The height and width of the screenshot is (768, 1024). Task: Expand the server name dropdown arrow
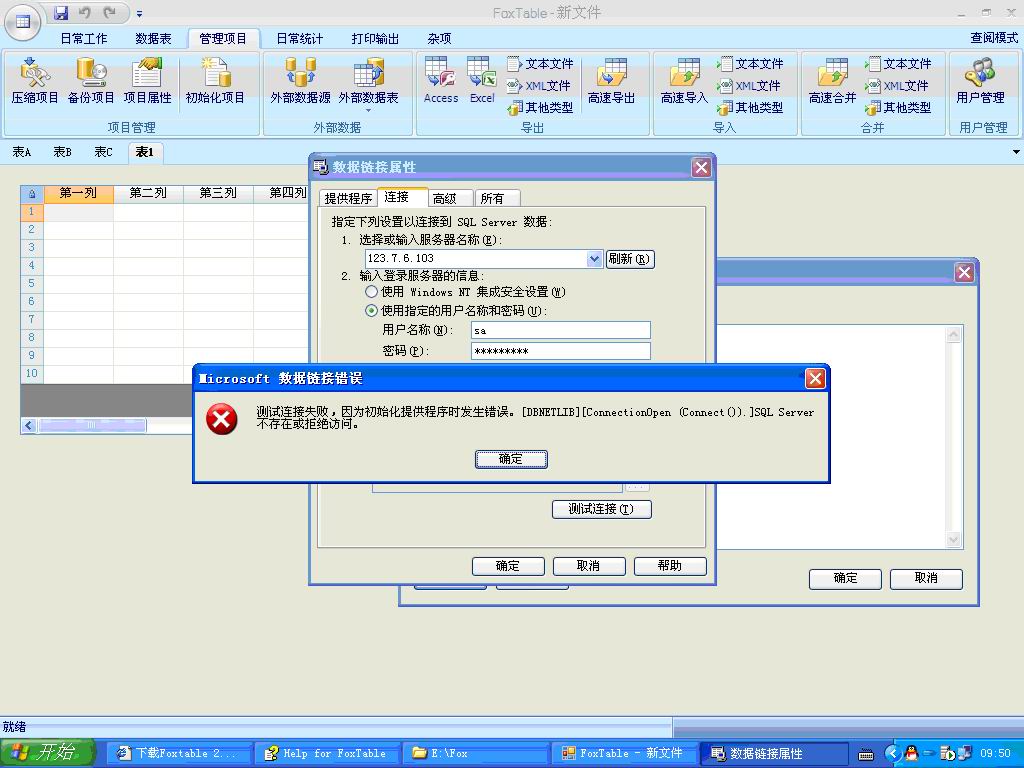[594, 259]
